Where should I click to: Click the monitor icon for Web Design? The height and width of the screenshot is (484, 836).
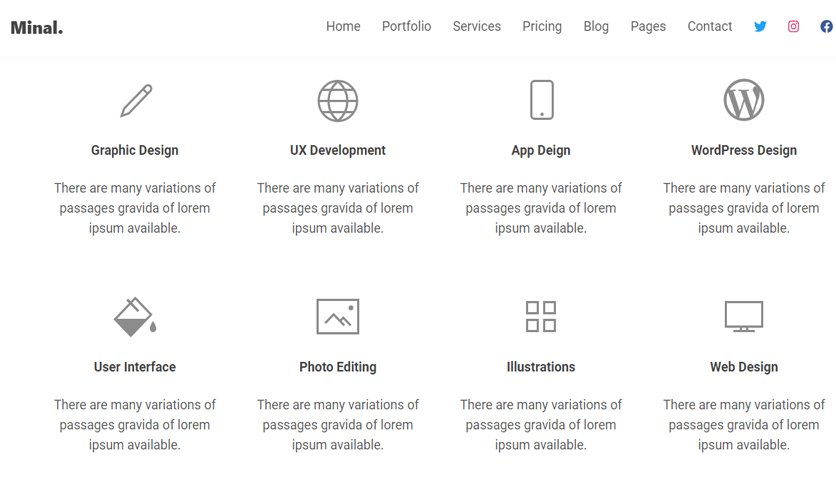pyautogui.click(x=744, y=317)
